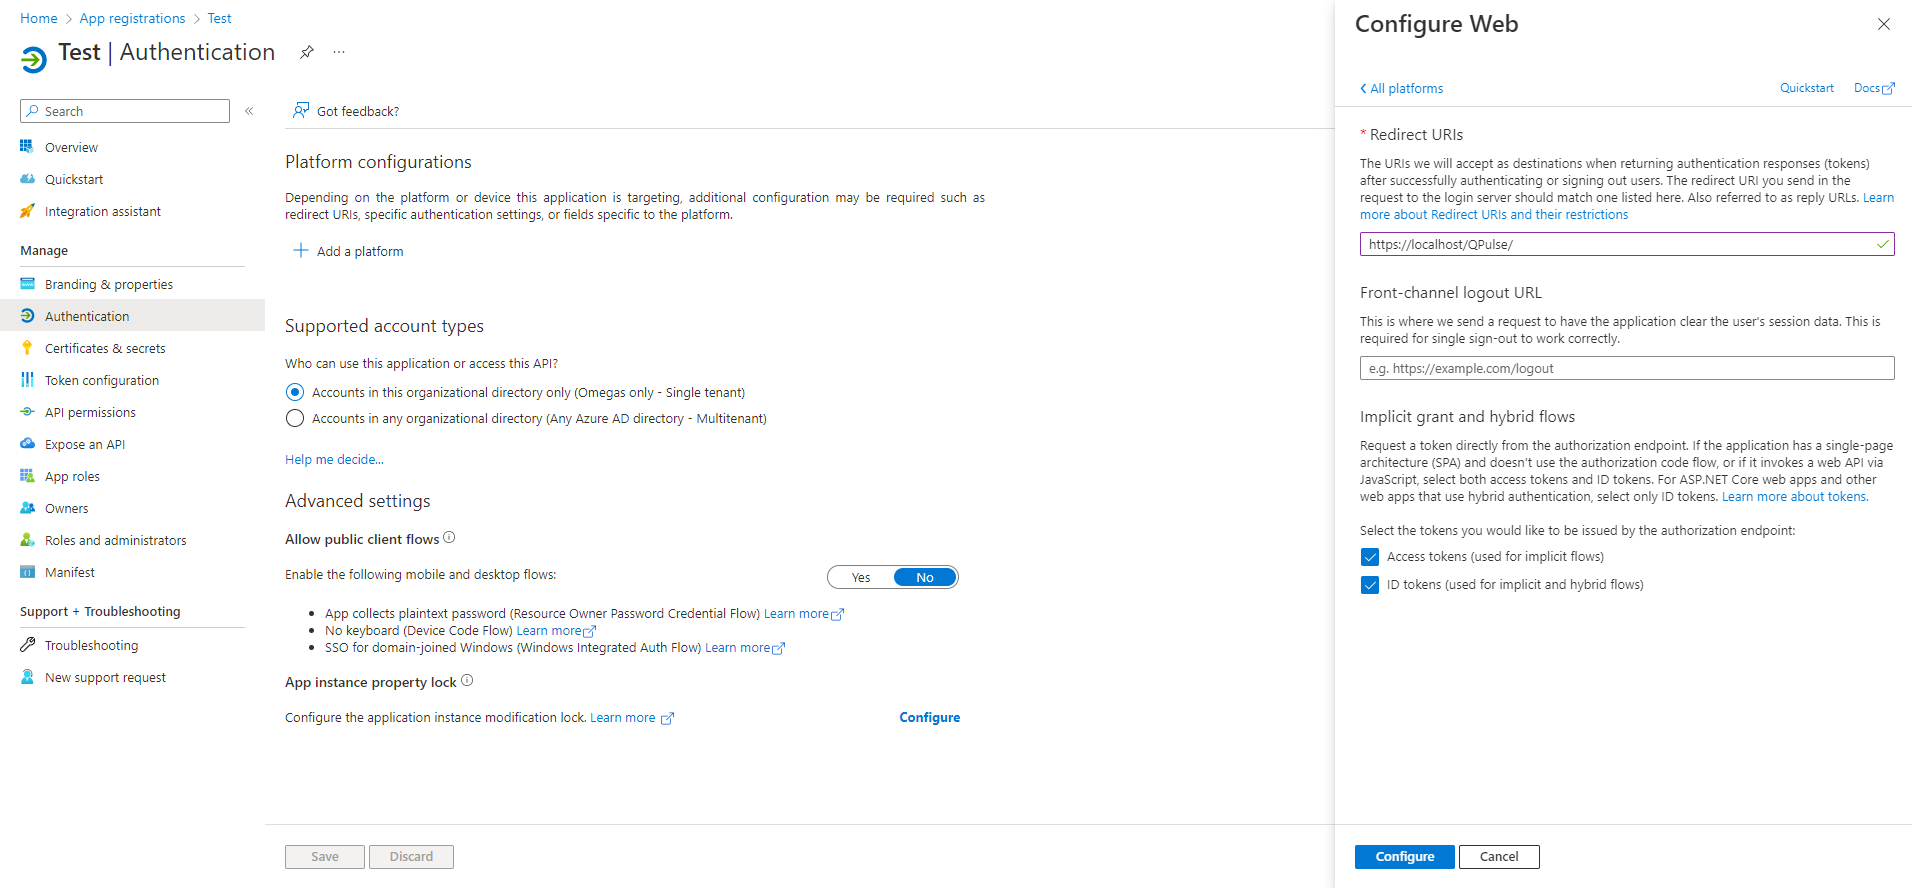This screenshot has width=1912, height=888.
Task: Open the ellipsis more options menu
Action: (x=339, y=52)
